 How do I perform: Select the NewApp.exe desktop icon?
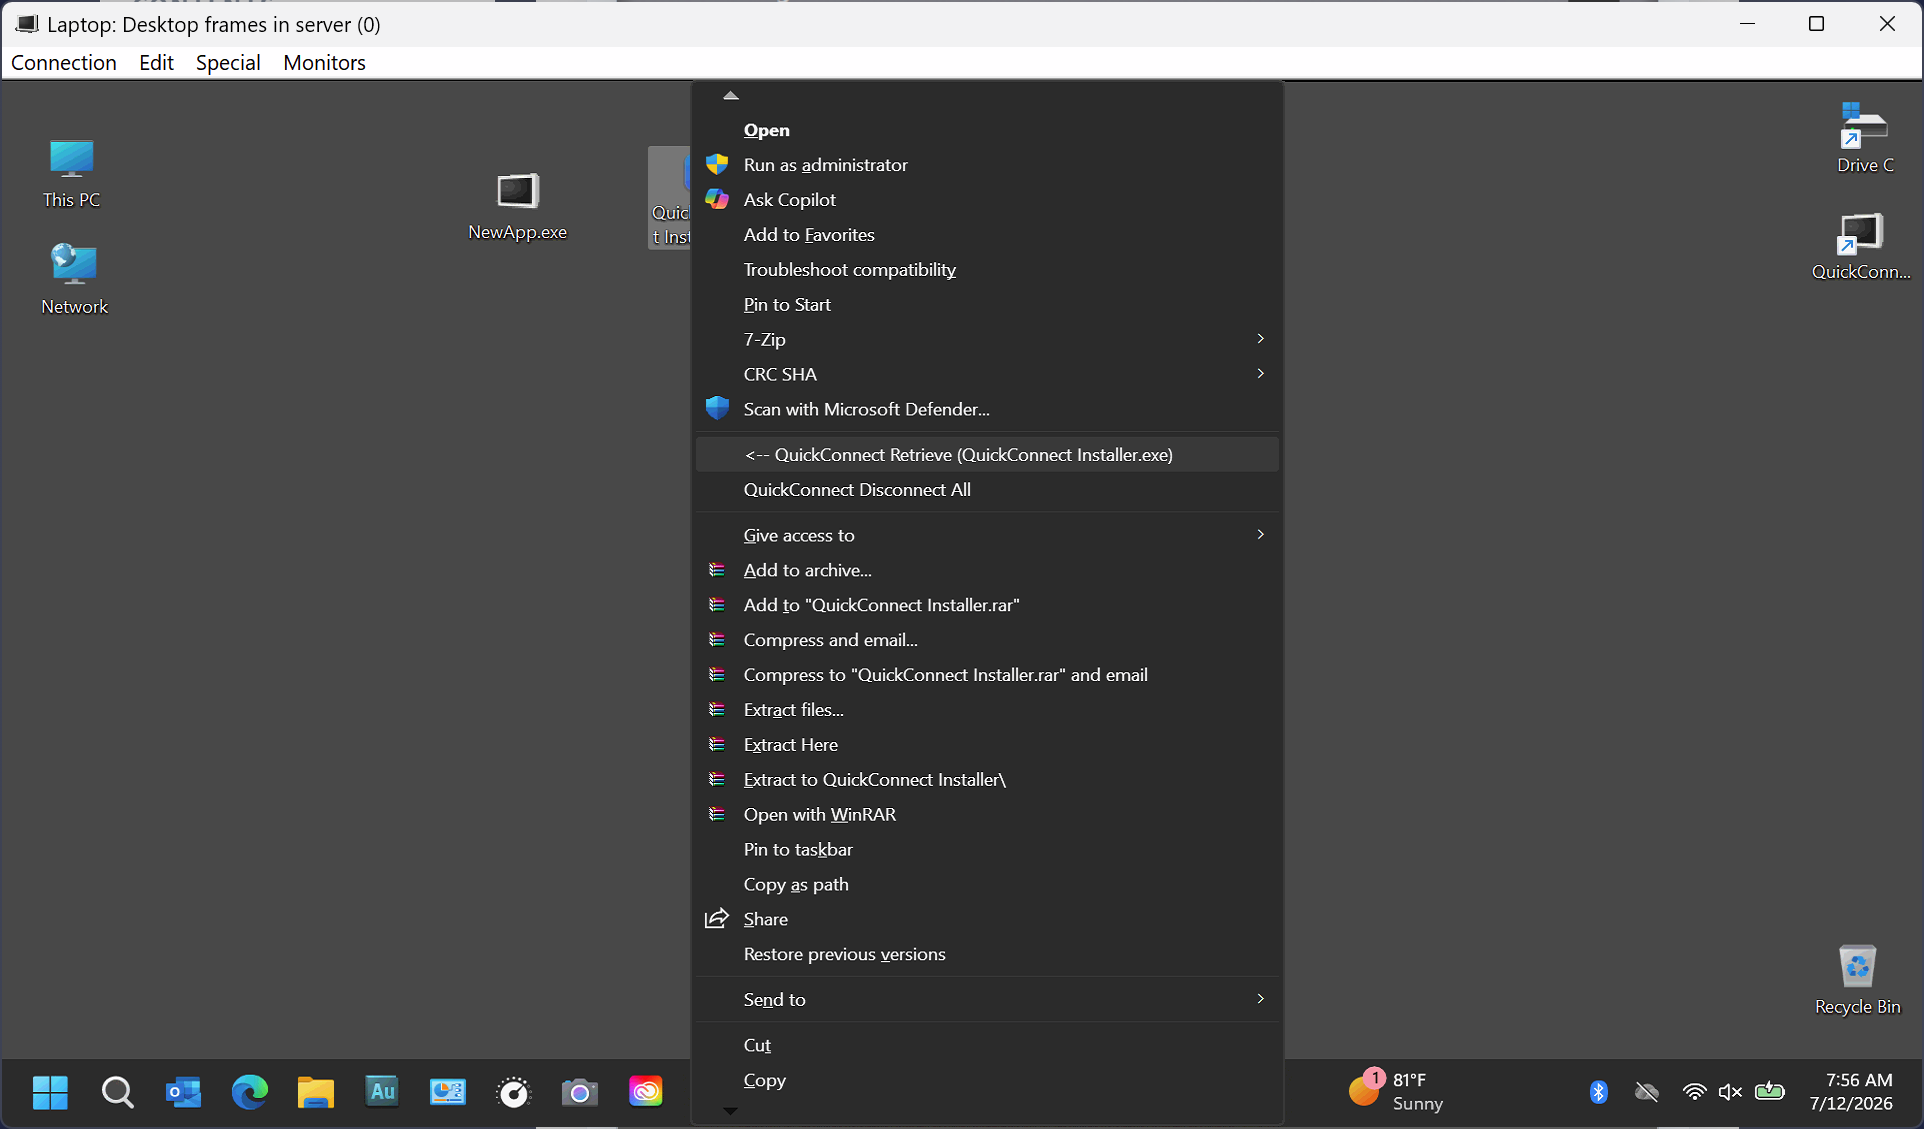(517, 206)
